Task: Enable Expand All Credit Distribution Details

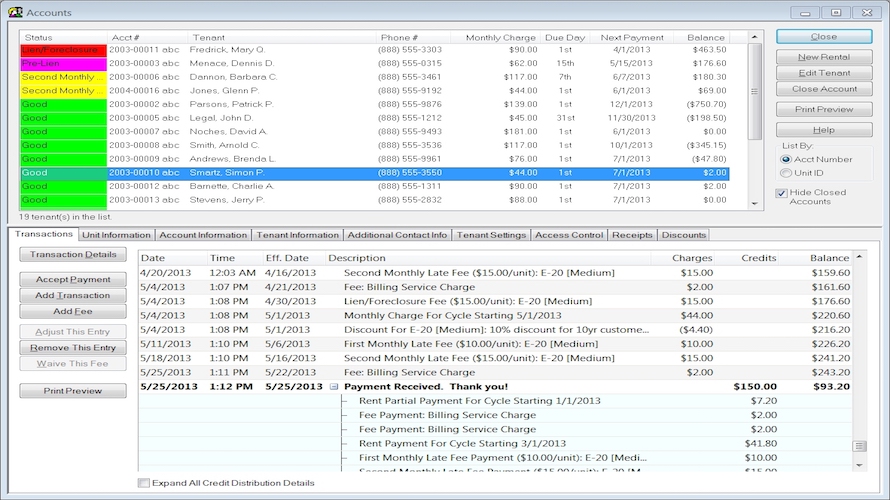Action: 145,483
